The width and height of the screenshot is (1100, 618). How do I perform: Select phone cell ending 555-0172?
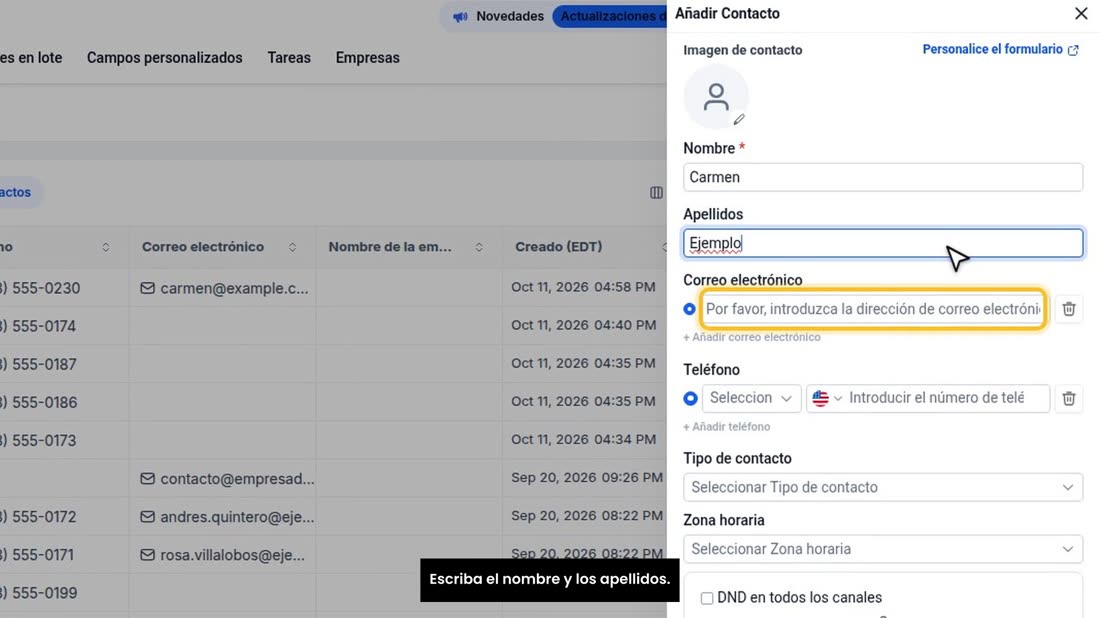pyautogui.click(x=38, y=517)
